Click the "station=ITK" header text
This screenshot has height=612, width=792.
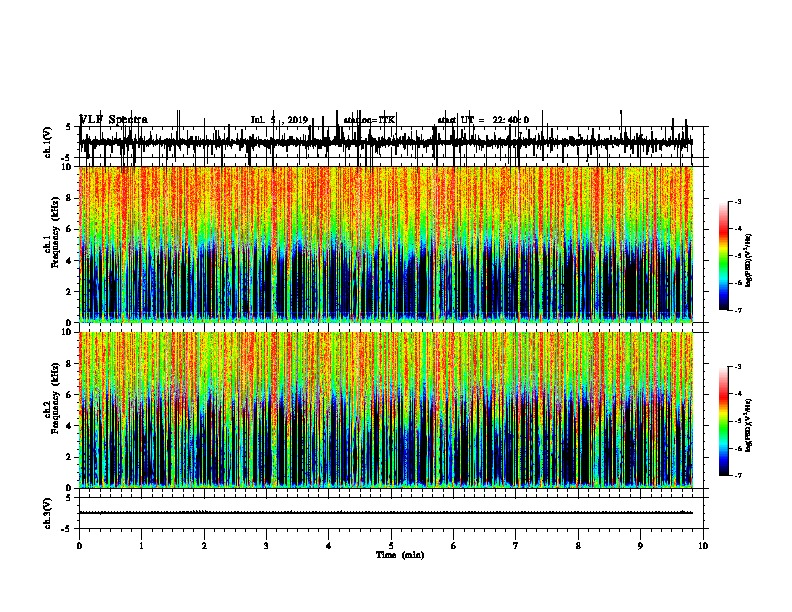(x=369, y=120)
